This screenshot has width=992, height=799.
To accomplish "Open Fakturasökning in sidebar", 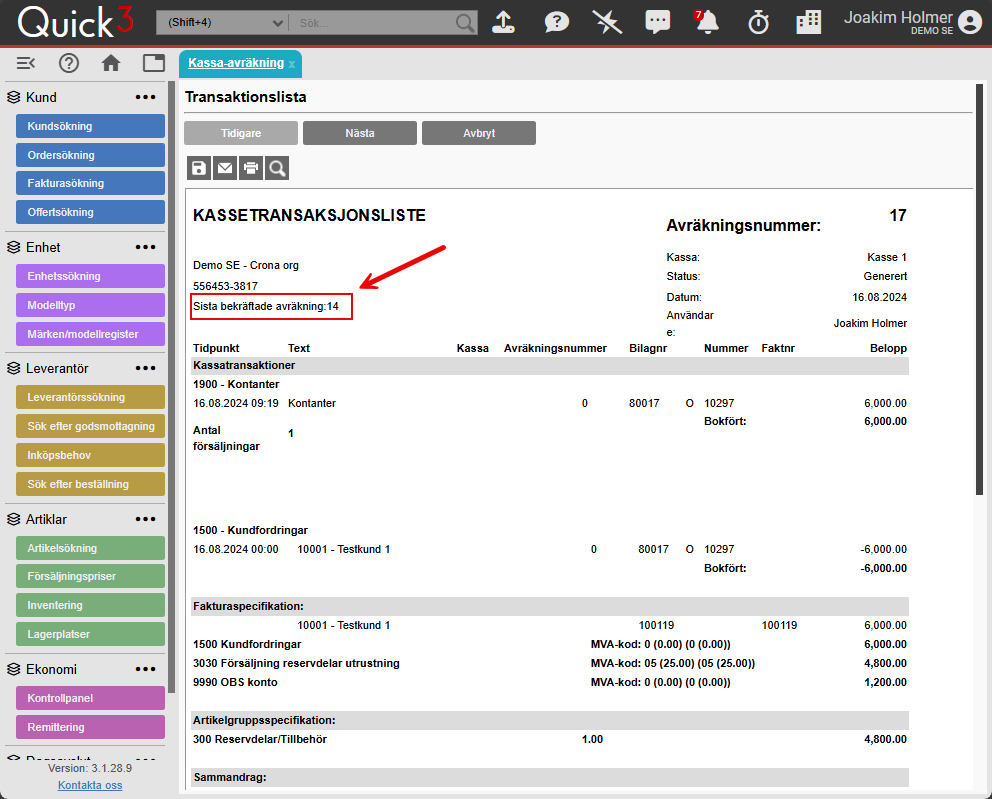I will point(90,183).
